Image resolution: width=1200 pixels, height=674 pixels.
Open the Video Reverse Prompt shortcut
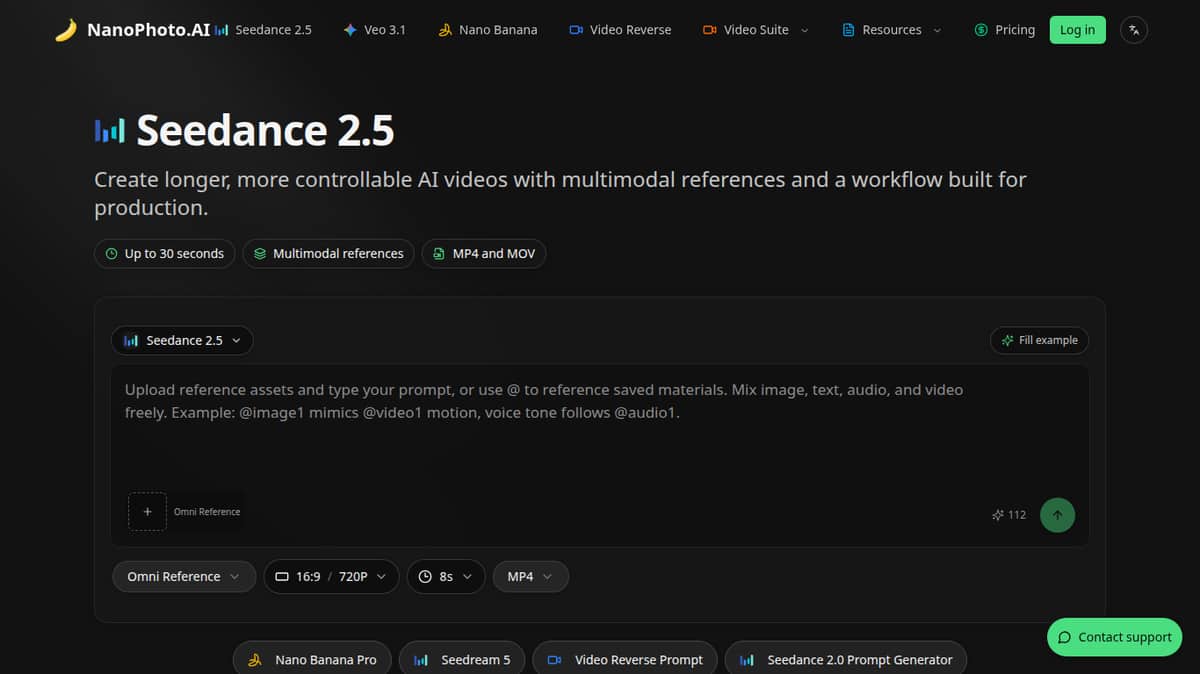pos(625,659)
